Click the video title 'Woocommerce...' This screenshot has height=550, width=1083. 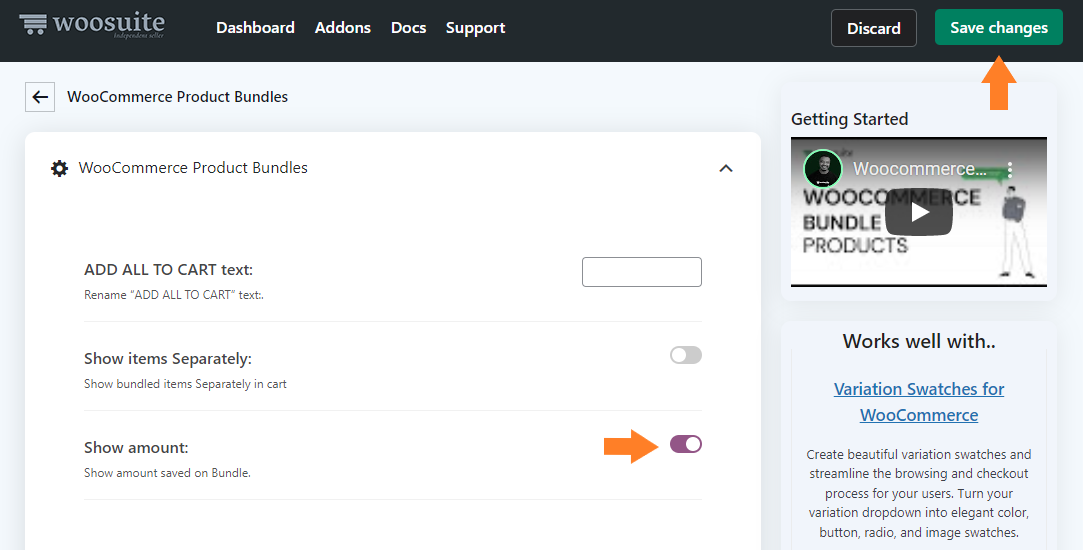tap(919, 169)
